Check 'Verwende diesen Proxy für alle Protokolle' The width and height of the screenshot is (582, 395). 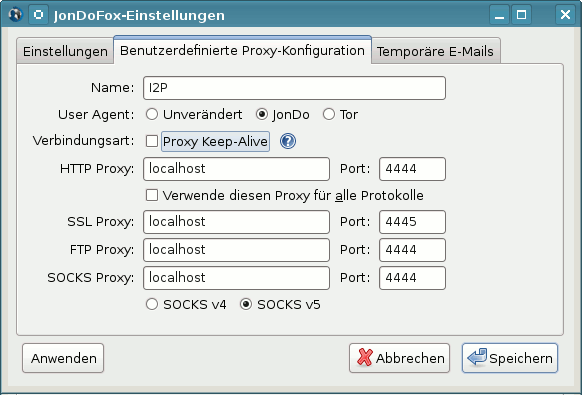[x=152, y=195]
